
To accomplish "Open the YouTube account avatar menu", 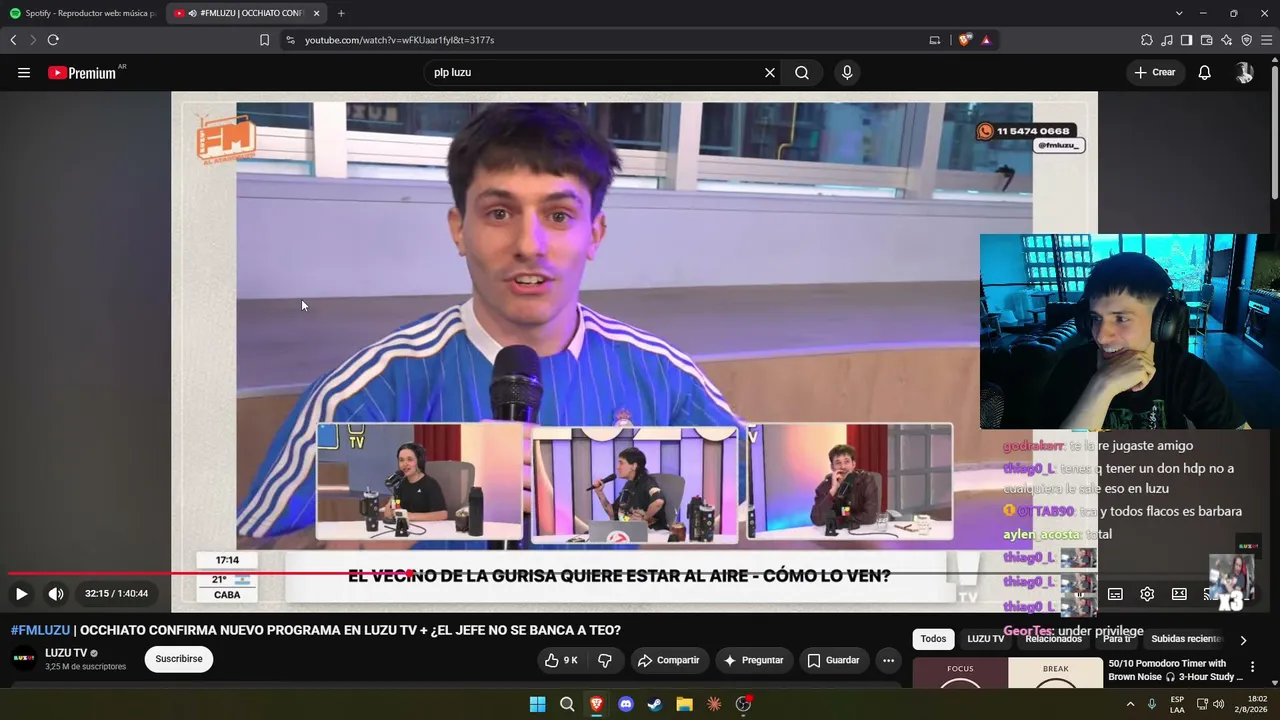I will (x=1244, y=72).
